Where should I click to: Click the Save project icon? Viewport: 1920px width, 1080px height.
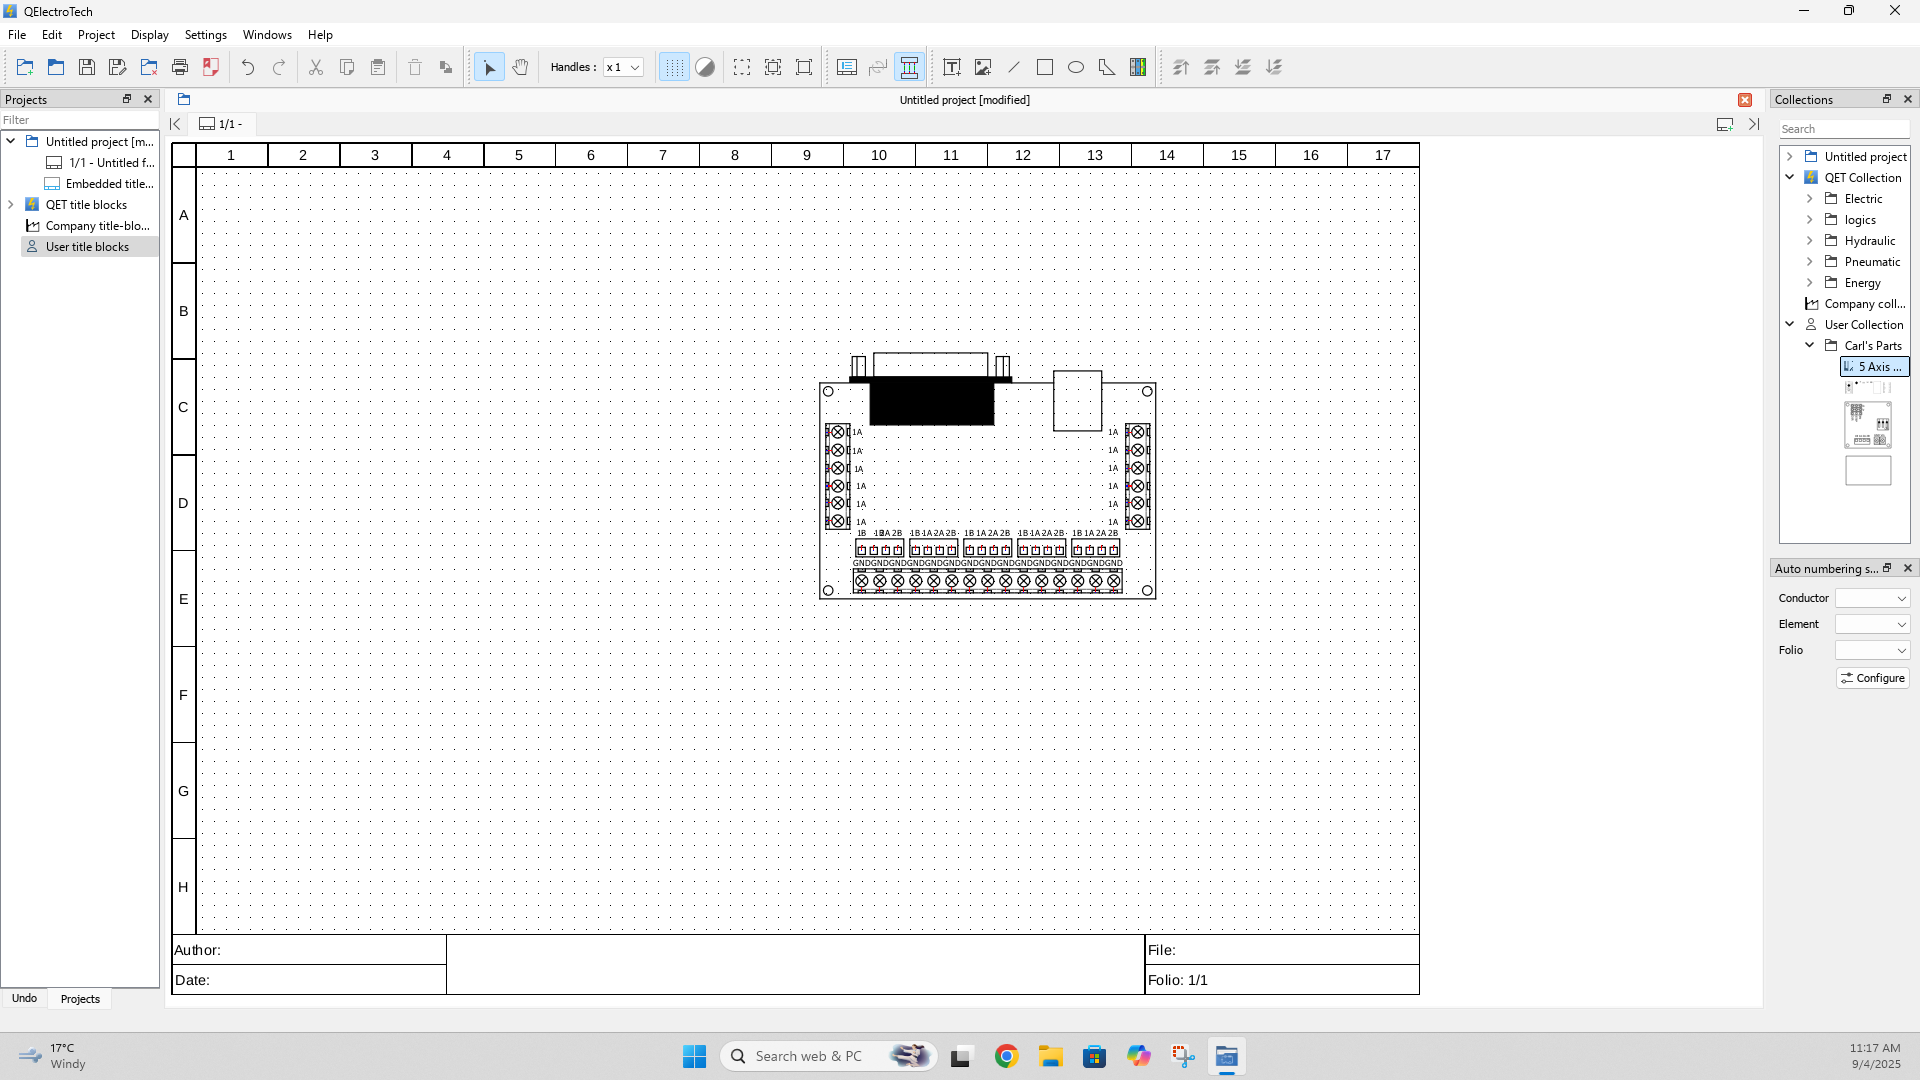coord(87,67)
